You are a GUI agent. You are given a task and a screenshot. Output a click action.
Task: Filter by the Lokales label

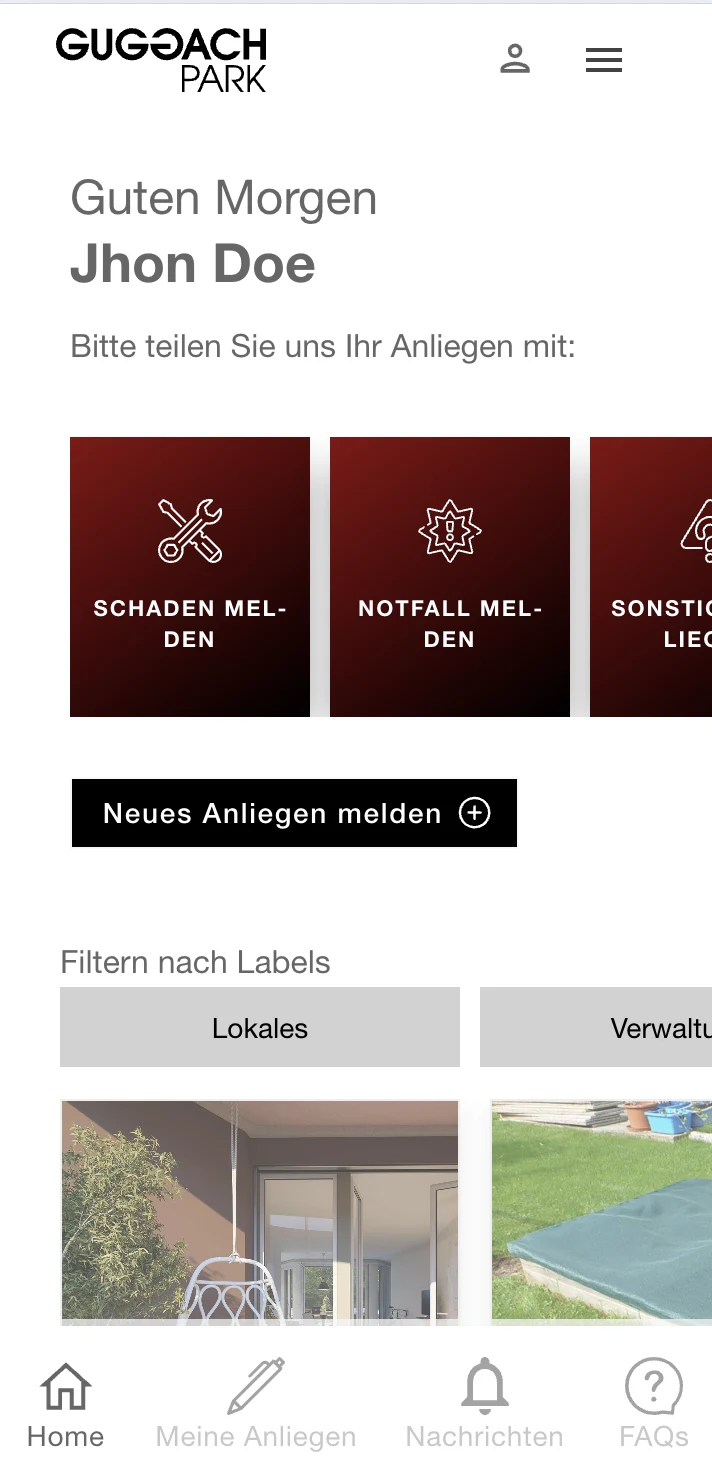point(260,1027)
